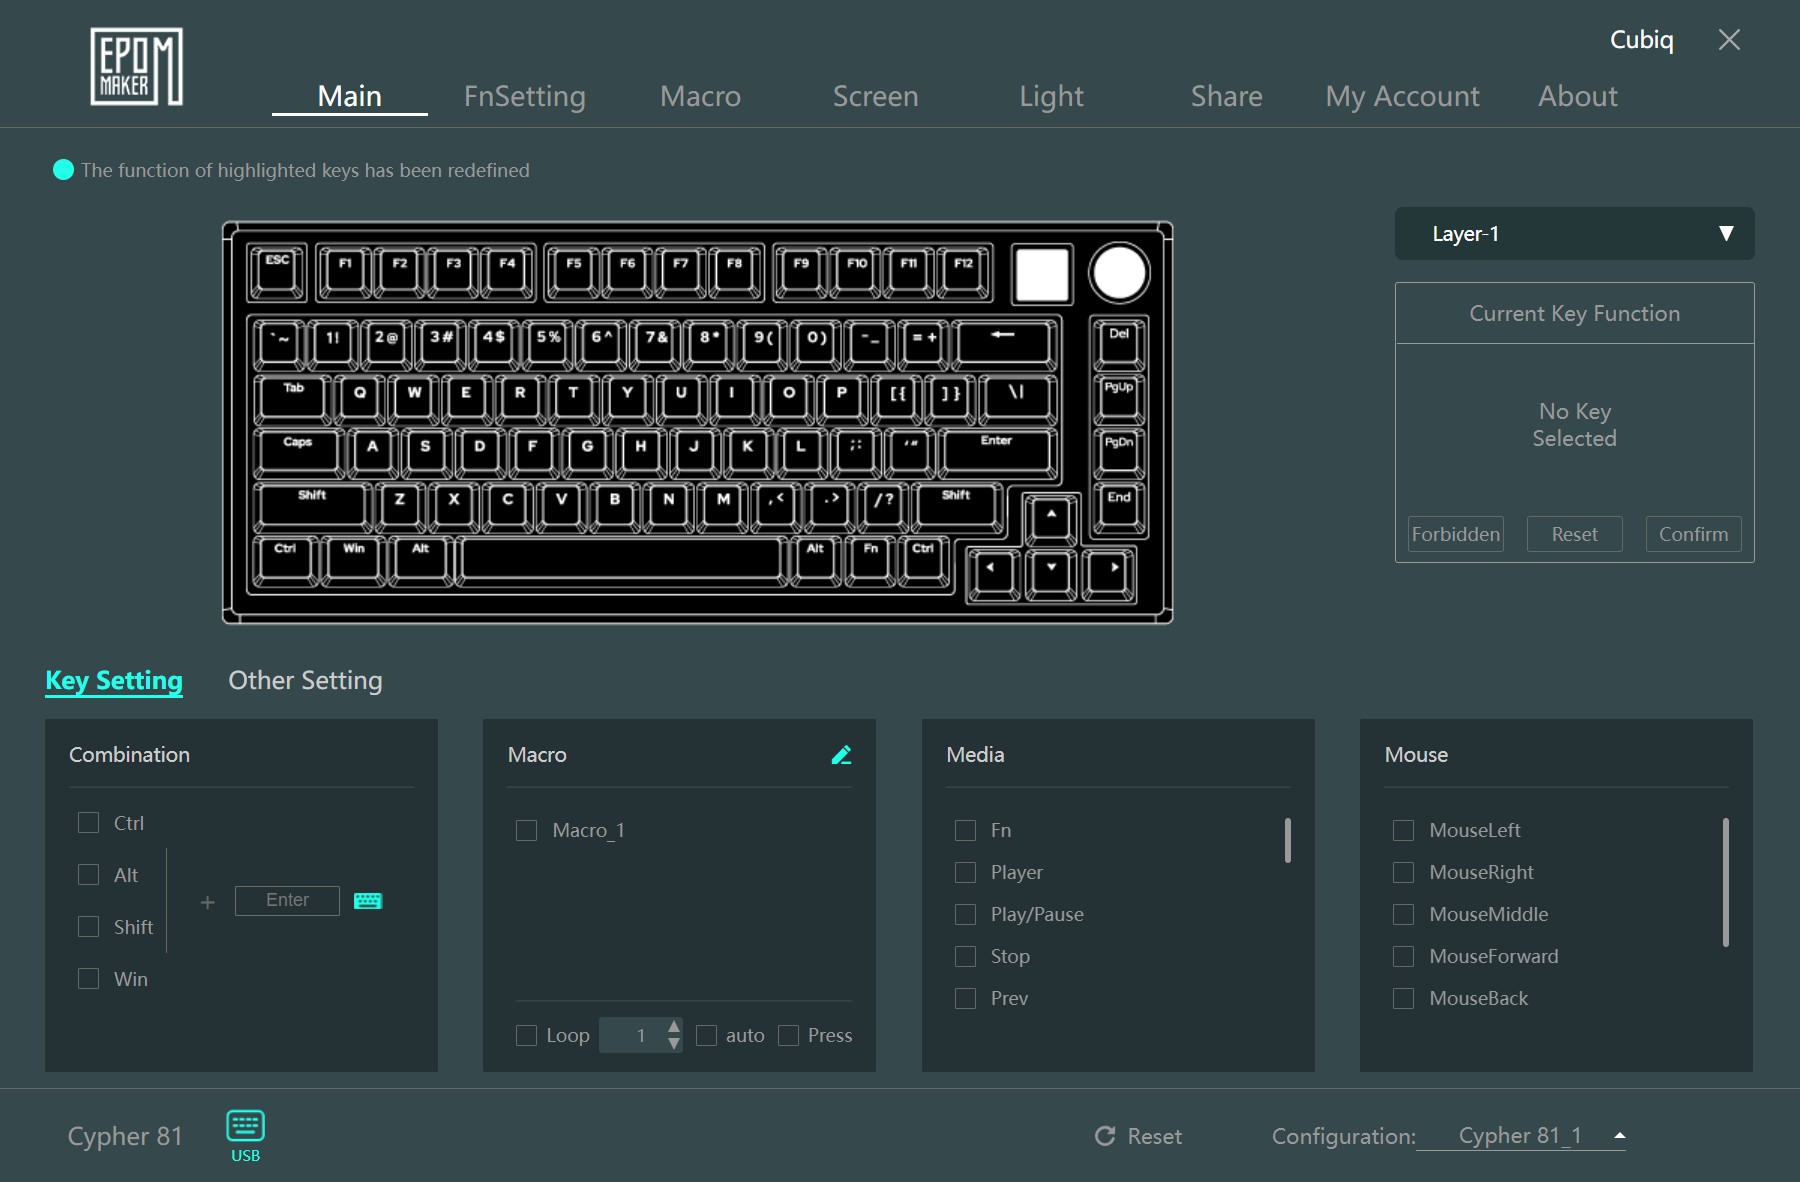The width and height of the screenshot is (1800, 1182).
Task: Check the Play/Pause media checkbox
Action: pos(965,915)
